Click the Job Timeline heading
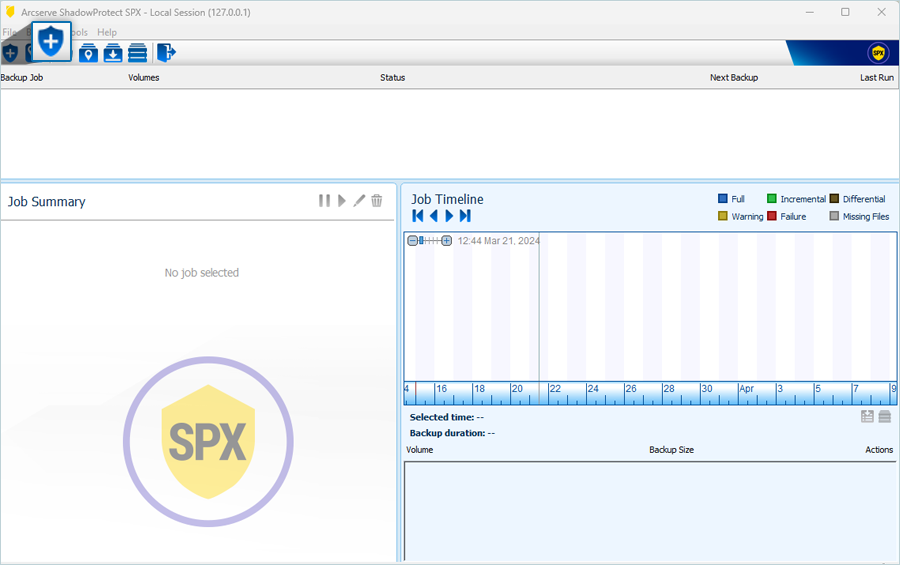This screenshot has height=565, width=900. [447, 199]
